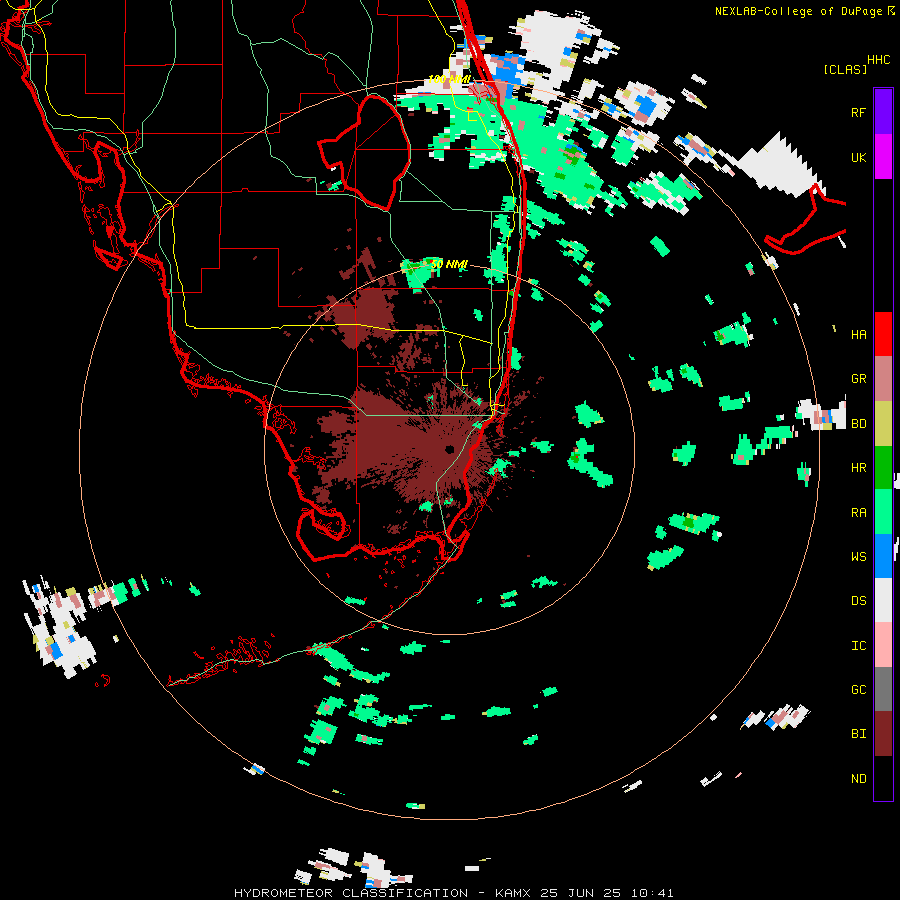Click the GR legend label text
The width and height of the screenshot is (900, 900).
(x=858, y=379)
